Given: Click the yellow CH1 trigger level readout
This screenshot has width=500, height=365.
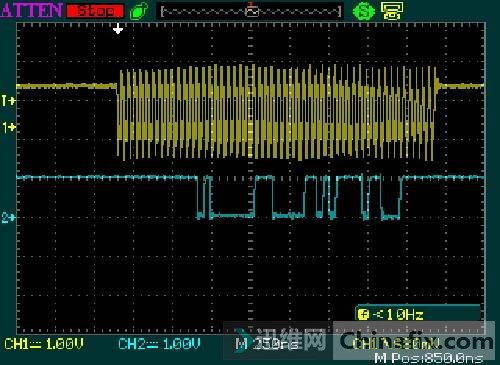Looking at the screenshot, I should click(x=397, y=344).
